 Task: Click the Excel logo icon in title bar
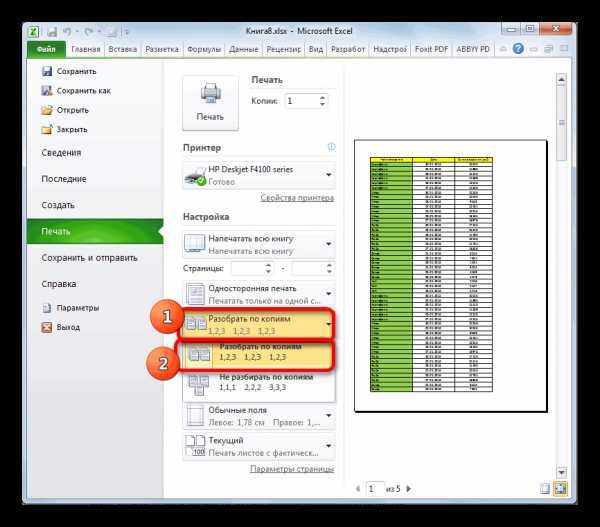click(34, 31)
